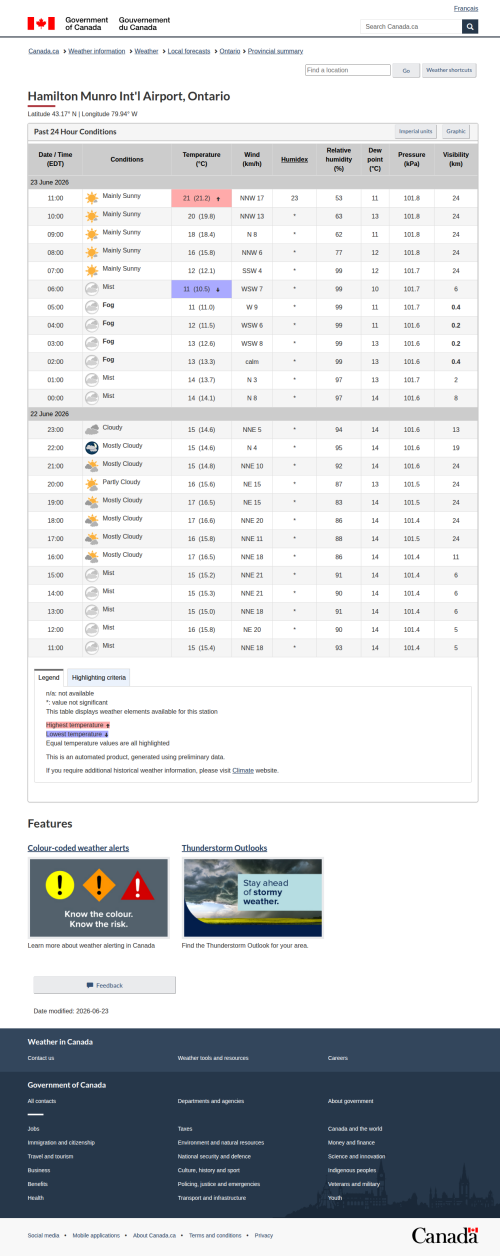Click the Pressure (kPa) column header
Image resolution: width=500 pixels, height=1256 pixels.
pos(412,159)
